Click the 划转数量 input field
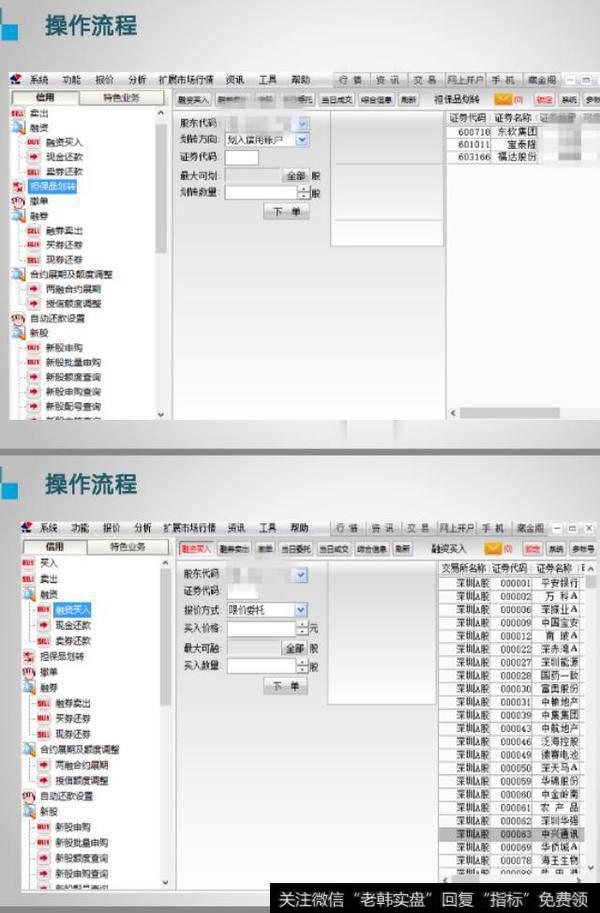Viewport: 600px width, 913px height. pos(262,192)
